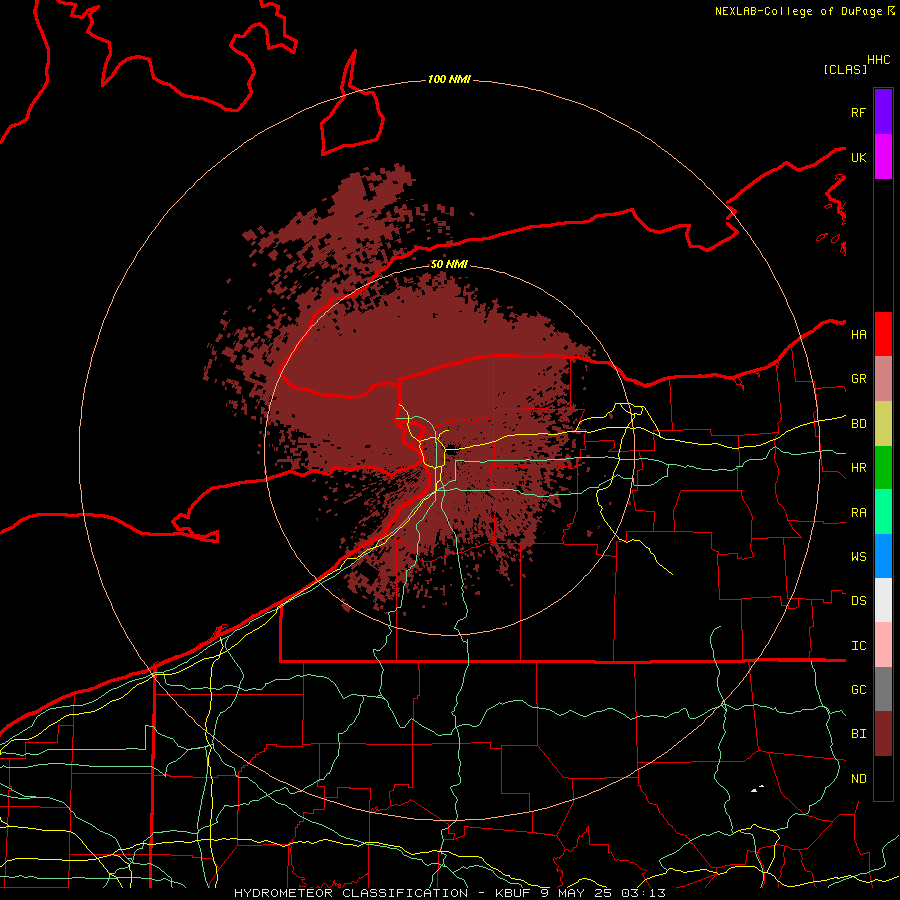
Task: Click the GR legend color swatch
Action: tap(883, 378)
